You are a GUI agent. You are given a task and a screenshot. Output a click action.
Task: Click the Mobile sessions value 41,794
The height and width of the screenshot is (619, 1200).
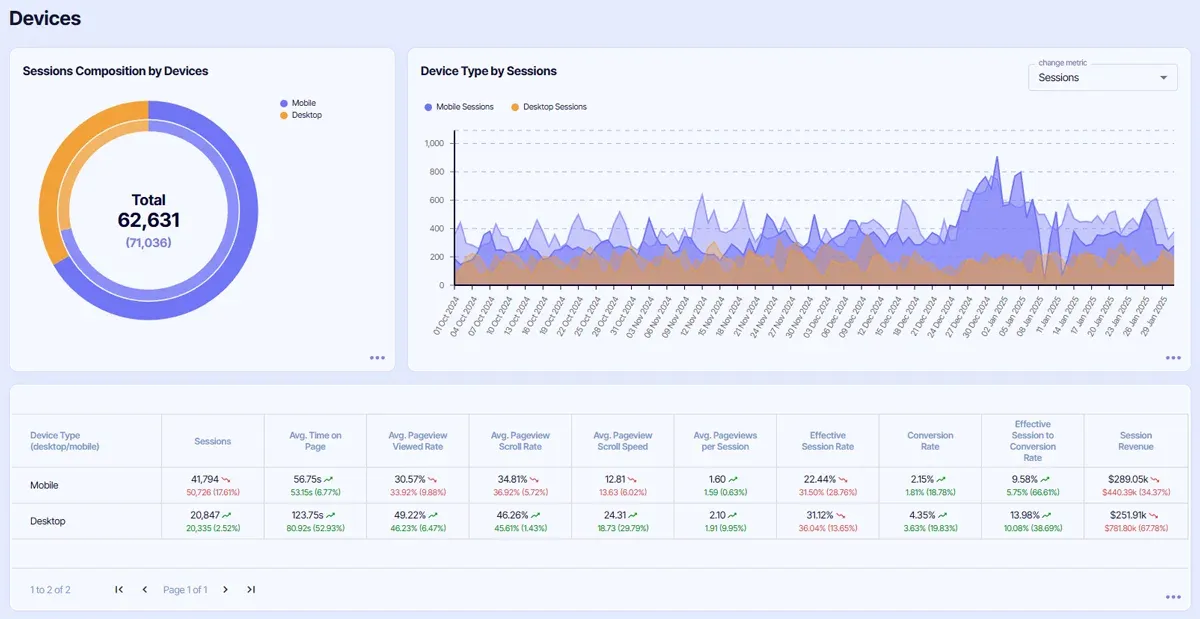[x=205, y=479]
